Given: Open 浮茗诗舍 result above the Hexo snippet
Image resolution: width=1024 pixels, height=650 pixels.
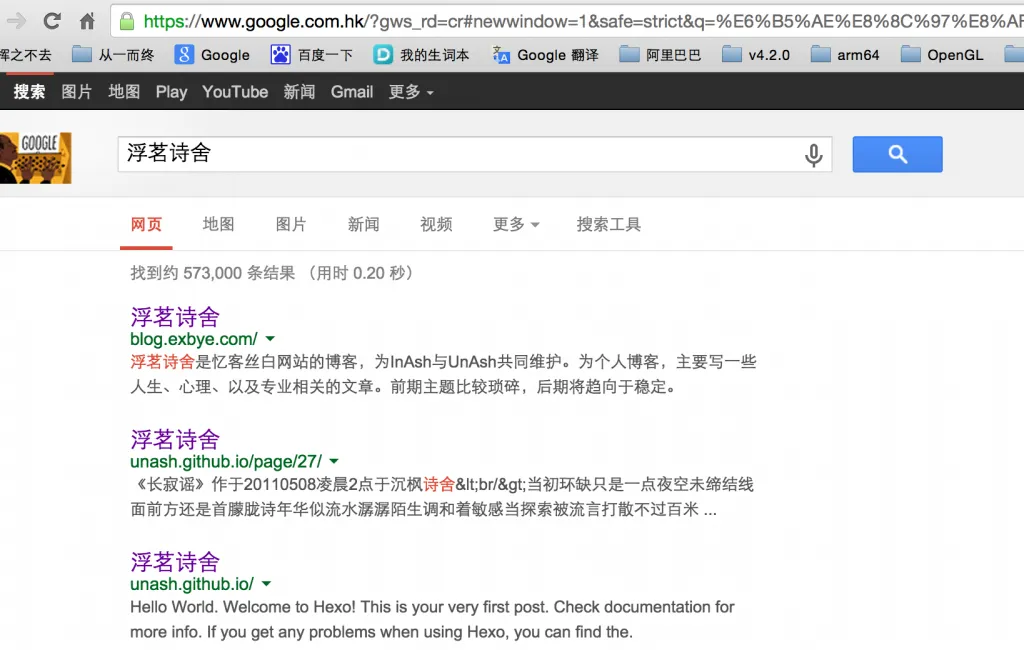Looking at the screenshot, I should (x=175, y=562).
